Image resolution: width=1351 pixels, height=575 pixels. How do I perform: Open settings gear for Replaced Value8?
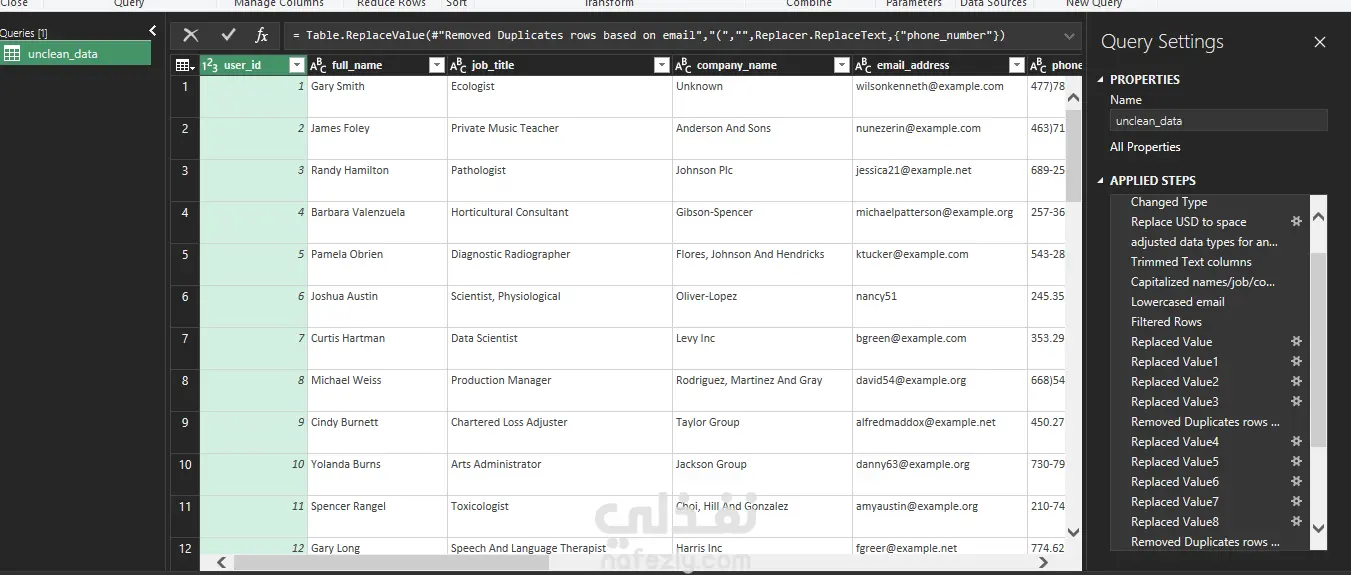pos(1296,522)
